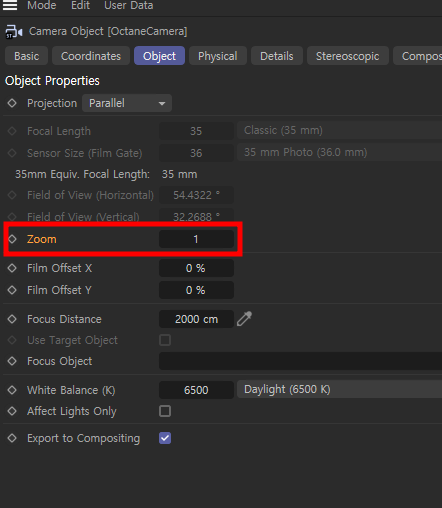
Task: Toggle the Projection keyframe diamond
Action: click(12, 103)
